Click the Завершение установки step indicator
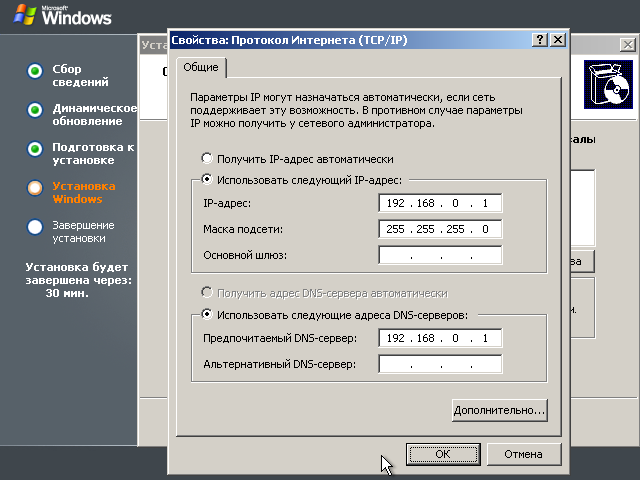640x480 pixels. pos(35,227)
